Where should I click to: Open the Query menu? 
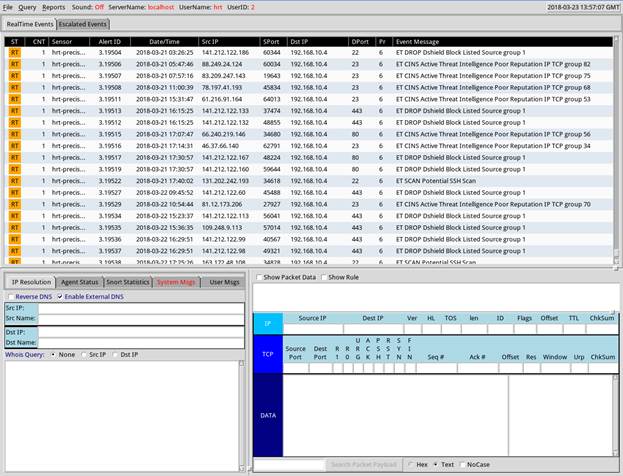27,7
